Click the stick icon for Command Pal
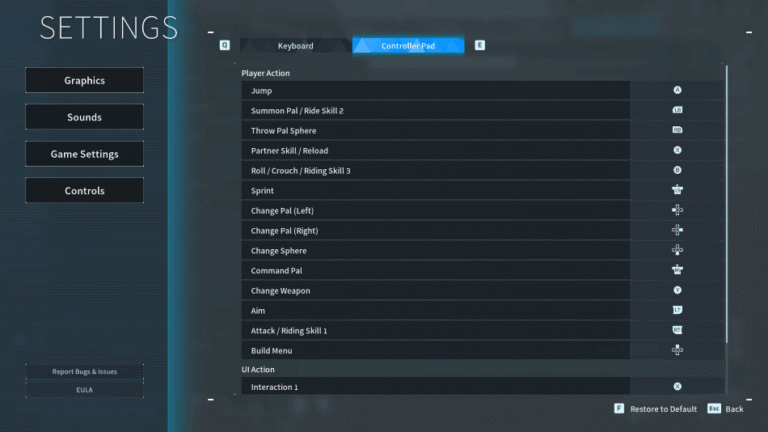This screenshot has width=768, height=432. pos(677,270)
